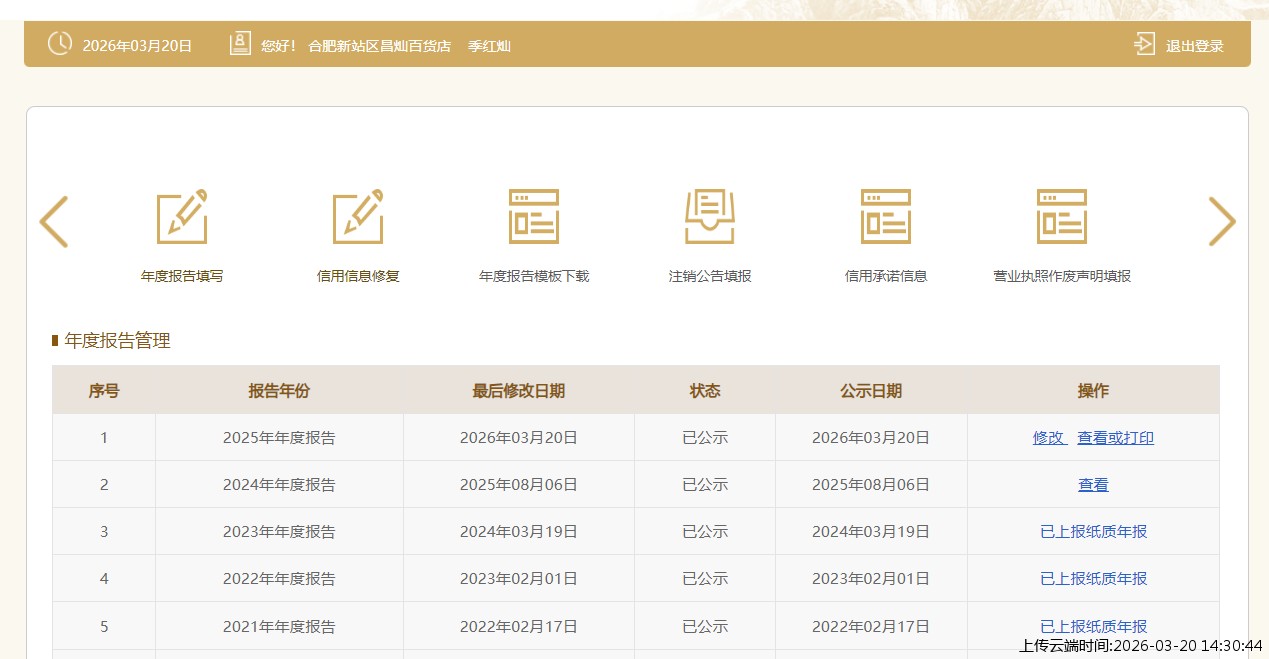Image resolution: width=1269 pixels, height=659 pixels.
Task: Click the 信用信息修复 pencil icon
Action: 358,217
